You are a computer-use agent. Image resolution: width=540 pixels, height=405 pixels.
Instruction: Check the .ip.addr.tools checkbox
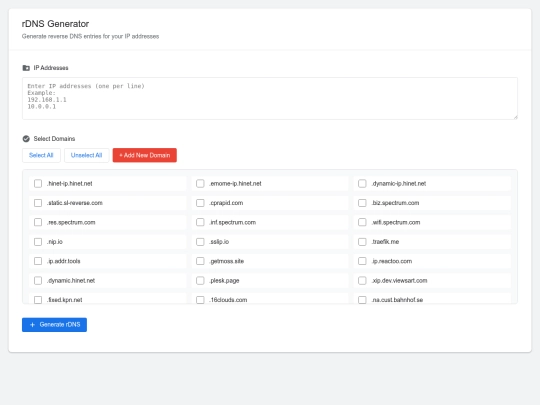coord(38,261)
